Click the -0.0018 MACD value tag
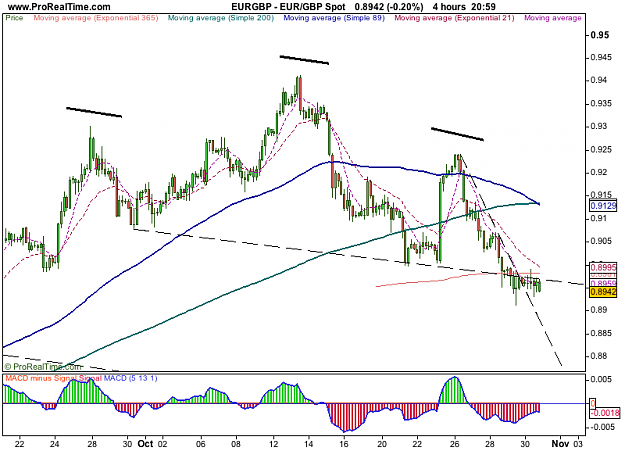This screenshot has width=625, height=469. pyautogui.click(x=605, y=413)
